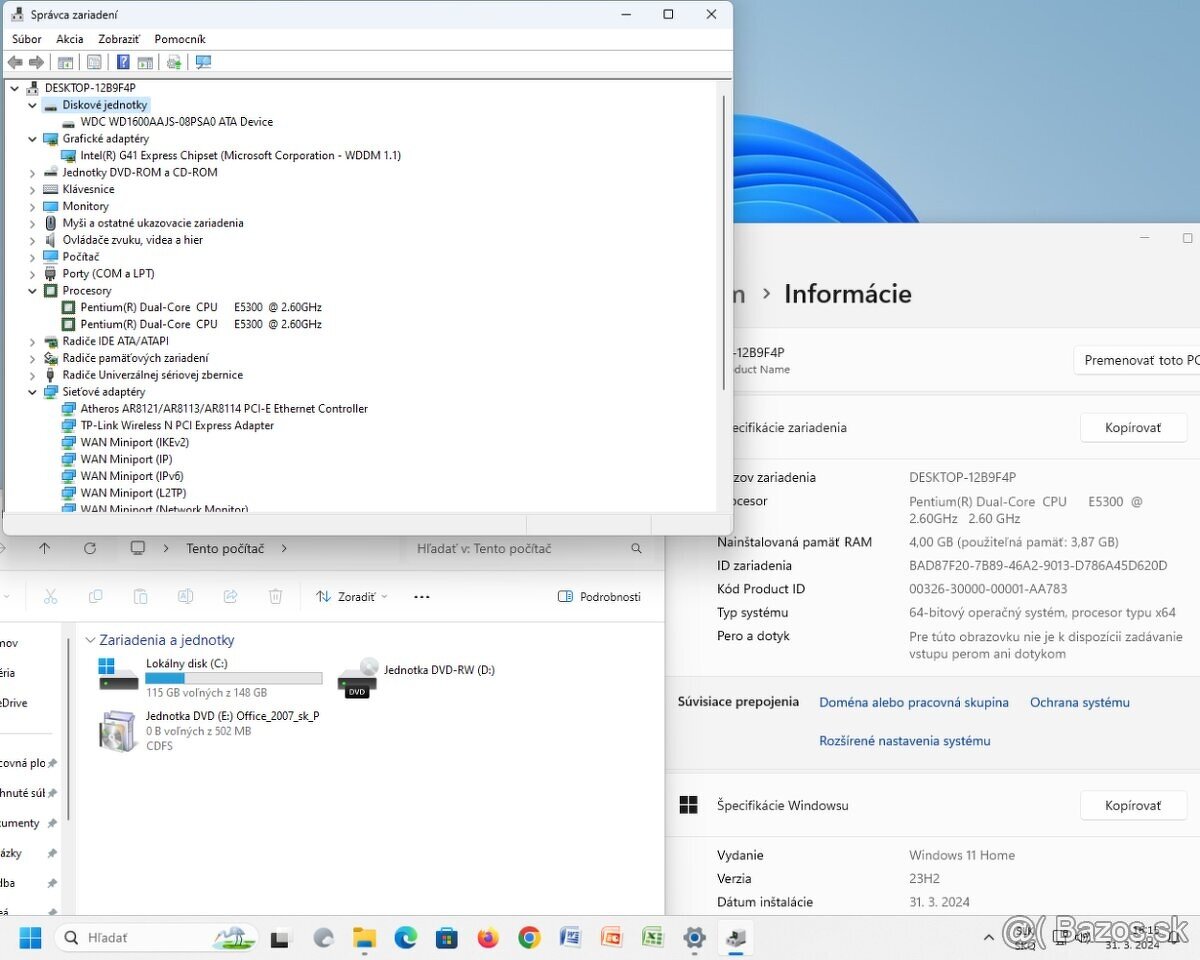Open the Zobraziť menu

pyautogui.click(x=118, y=39)
